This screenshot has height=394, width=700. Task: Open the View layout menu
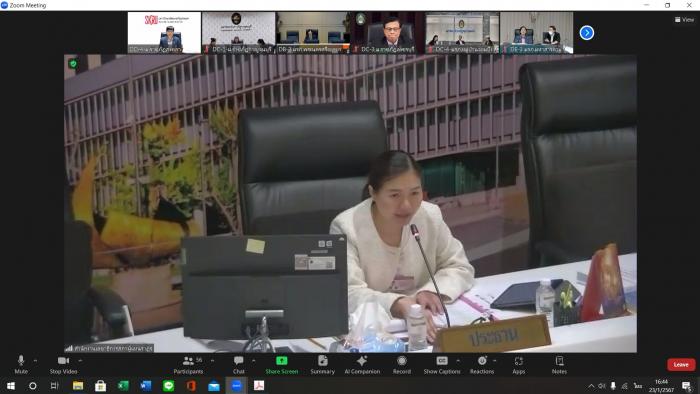[x=684, y=20]
